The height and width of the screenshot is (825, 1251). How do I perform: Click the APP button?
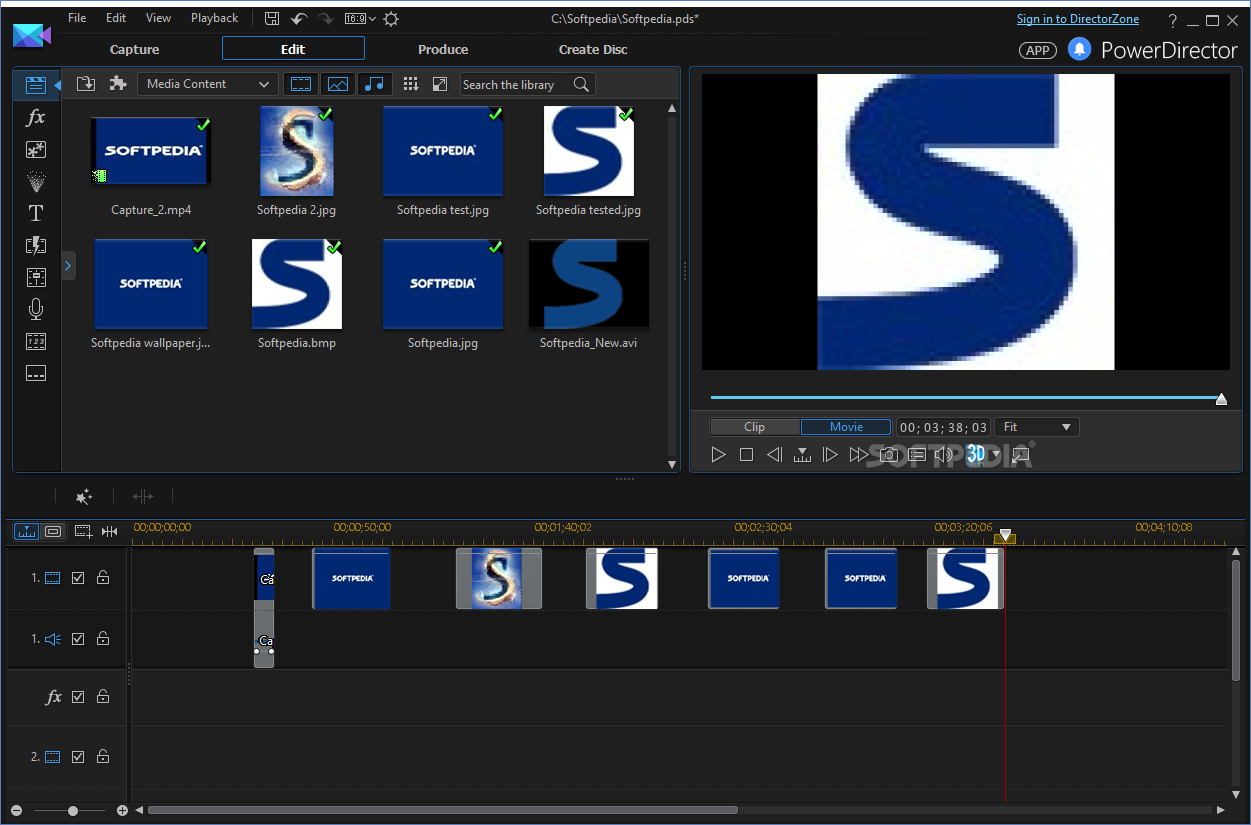tap(1038, 50)
